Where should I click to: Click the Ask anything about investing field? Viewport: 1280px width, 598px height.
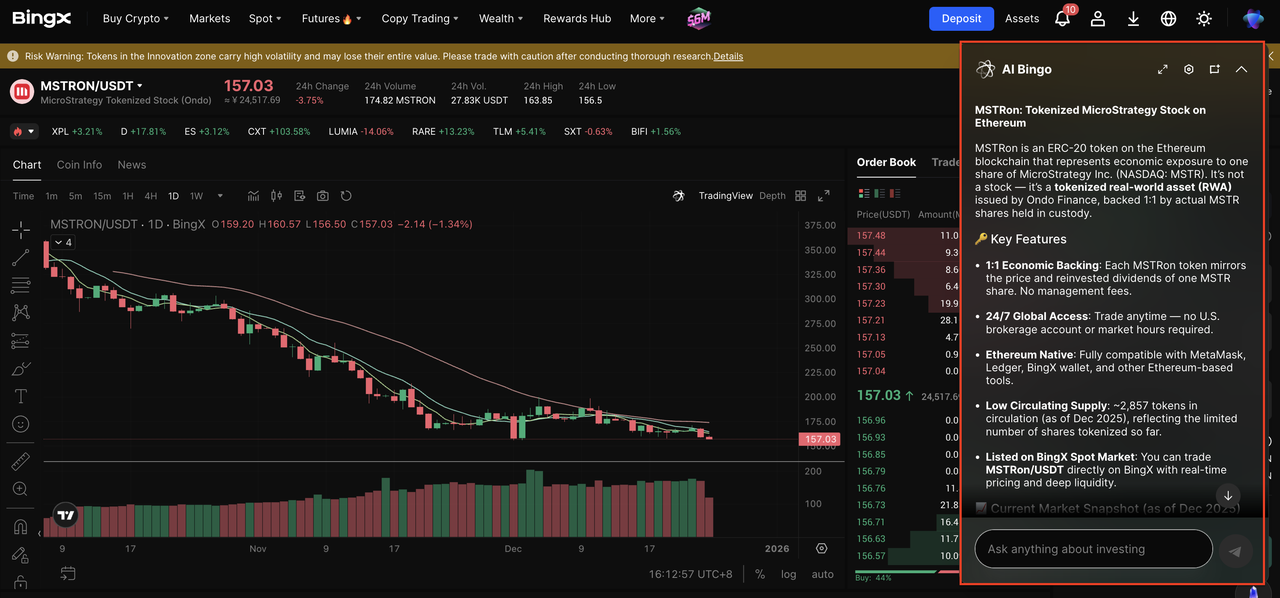pyautogui.click(x=1092, y=549)
